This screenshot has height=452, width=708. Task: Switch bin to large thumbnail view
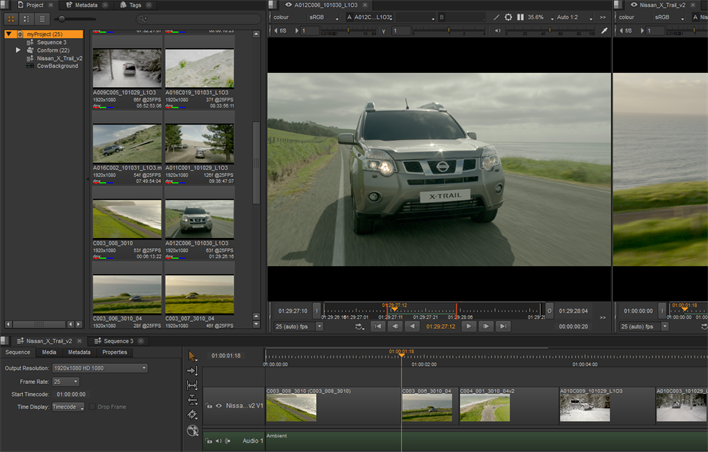pos(11,19)
